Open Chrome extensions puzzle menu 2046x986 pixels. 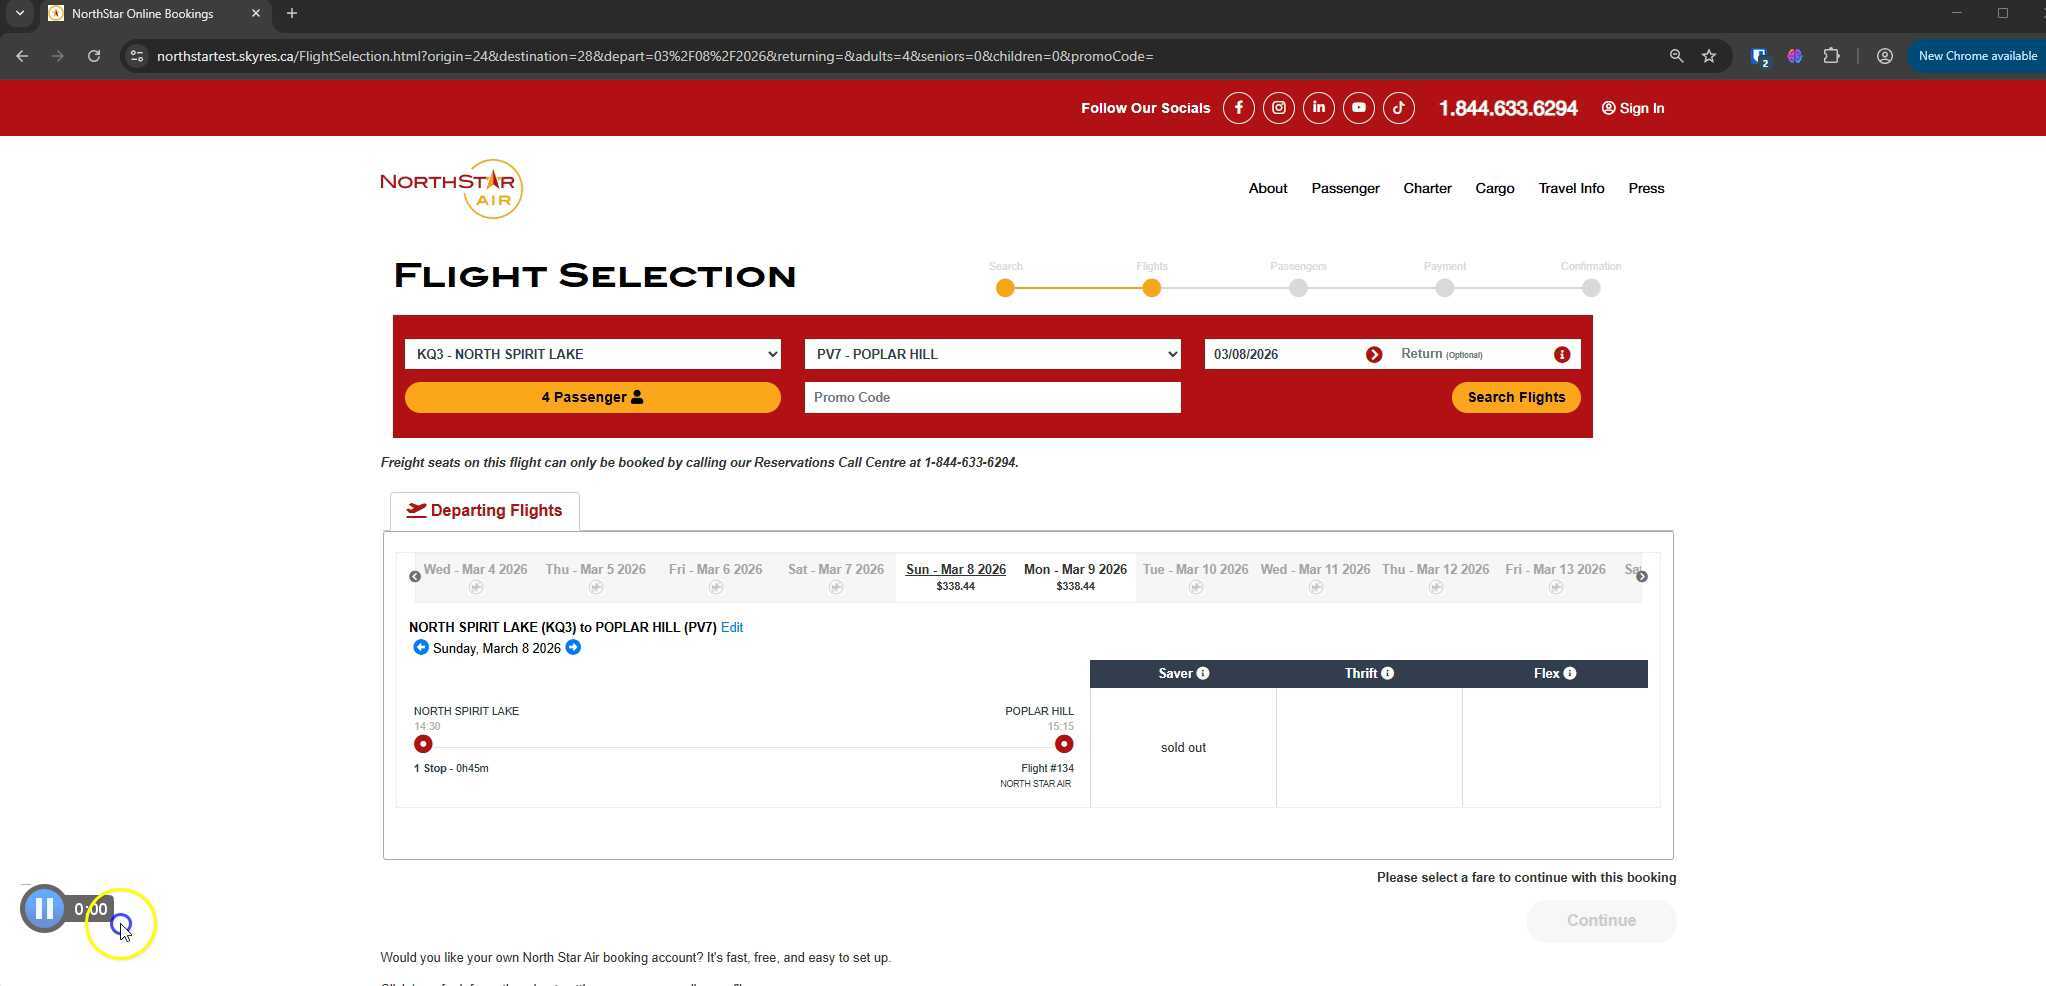click(1831, 56)
